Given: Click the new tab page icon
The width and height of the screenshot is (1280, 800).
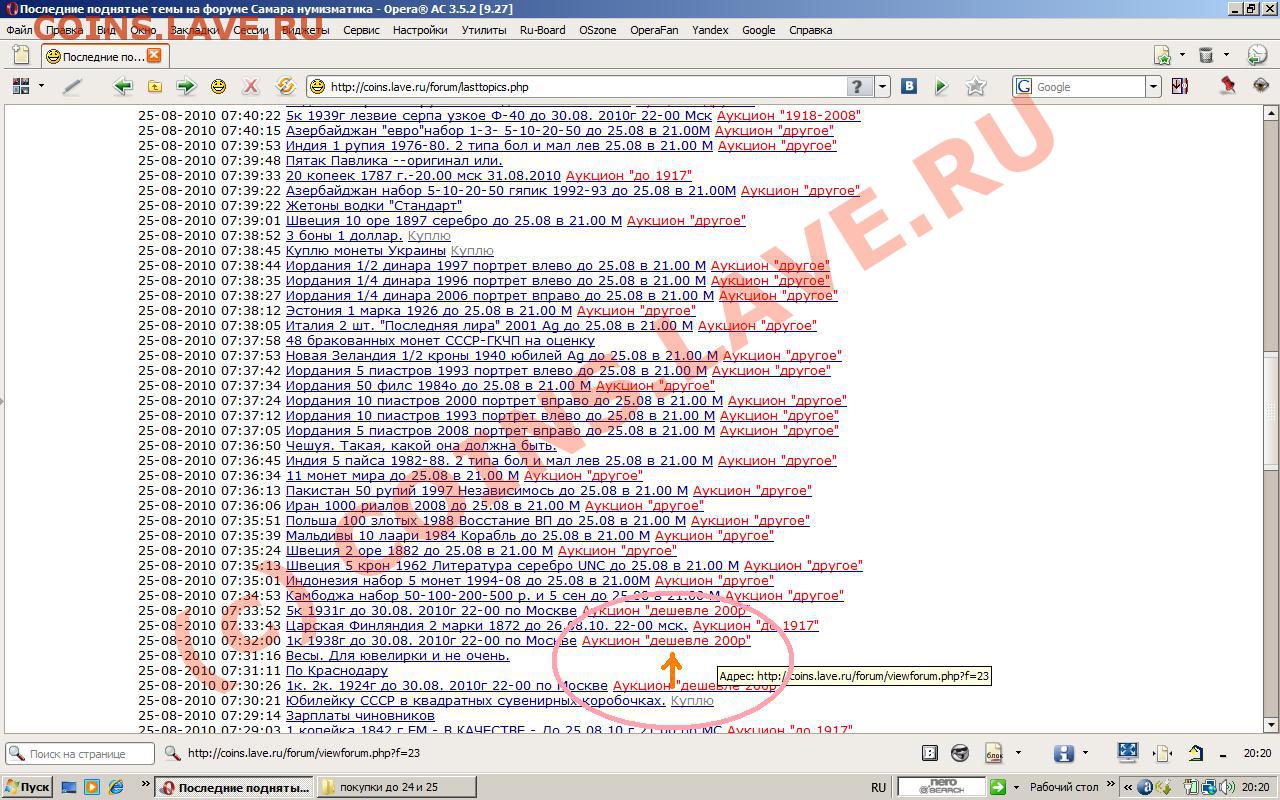Looking at the screenshot, I should (x=1163, y=56).
